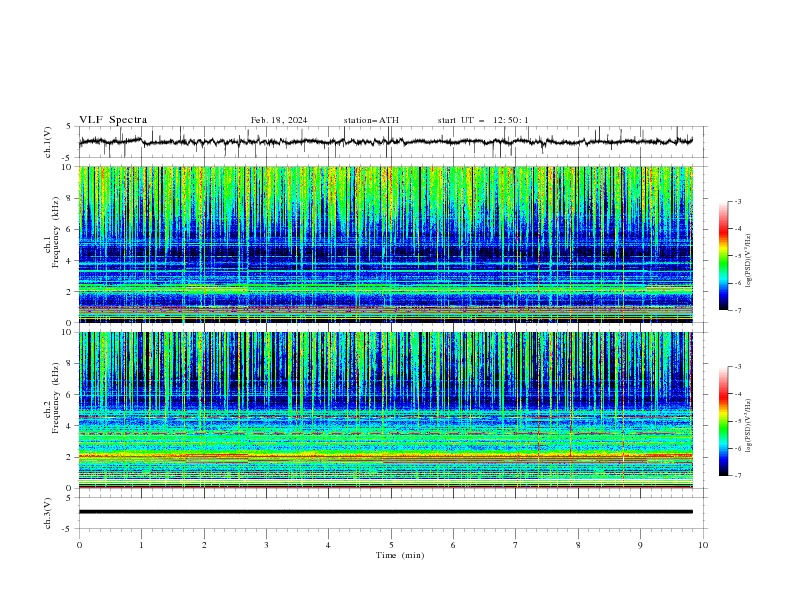
Task: Click time axis tick label "4"
Action: [328, 545]
